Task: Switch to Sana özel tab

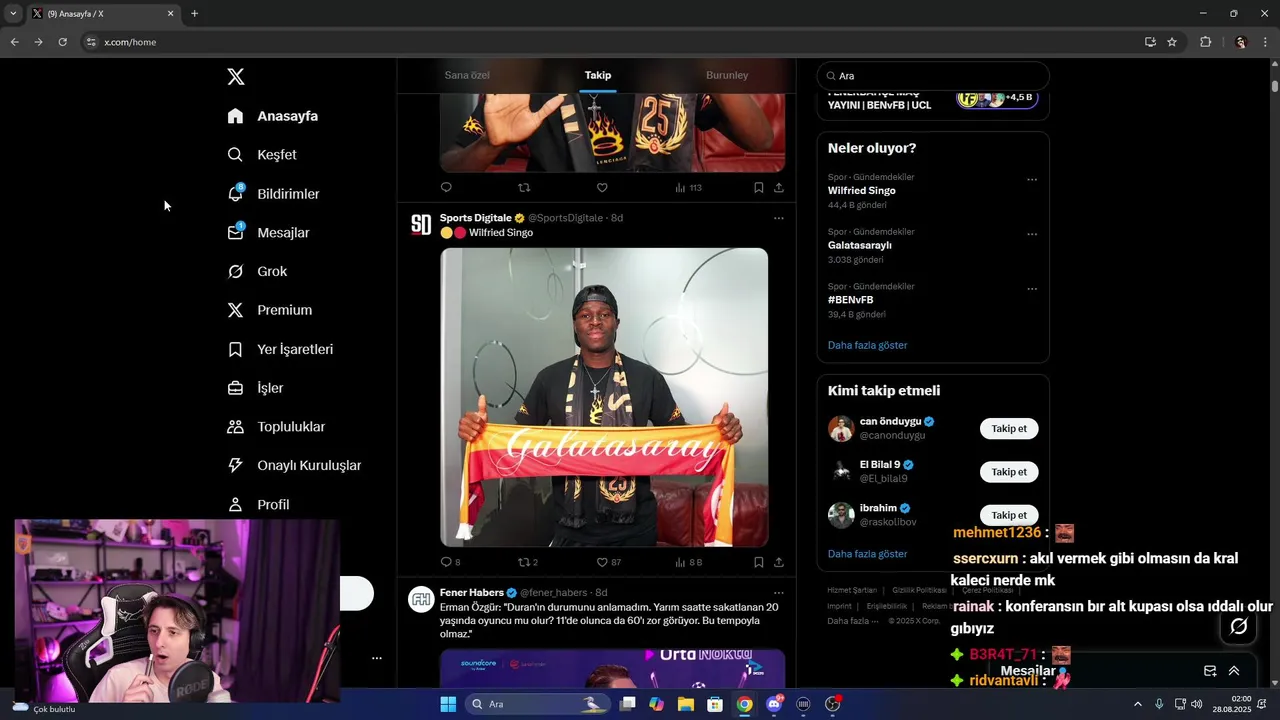Action: point(467,75)
